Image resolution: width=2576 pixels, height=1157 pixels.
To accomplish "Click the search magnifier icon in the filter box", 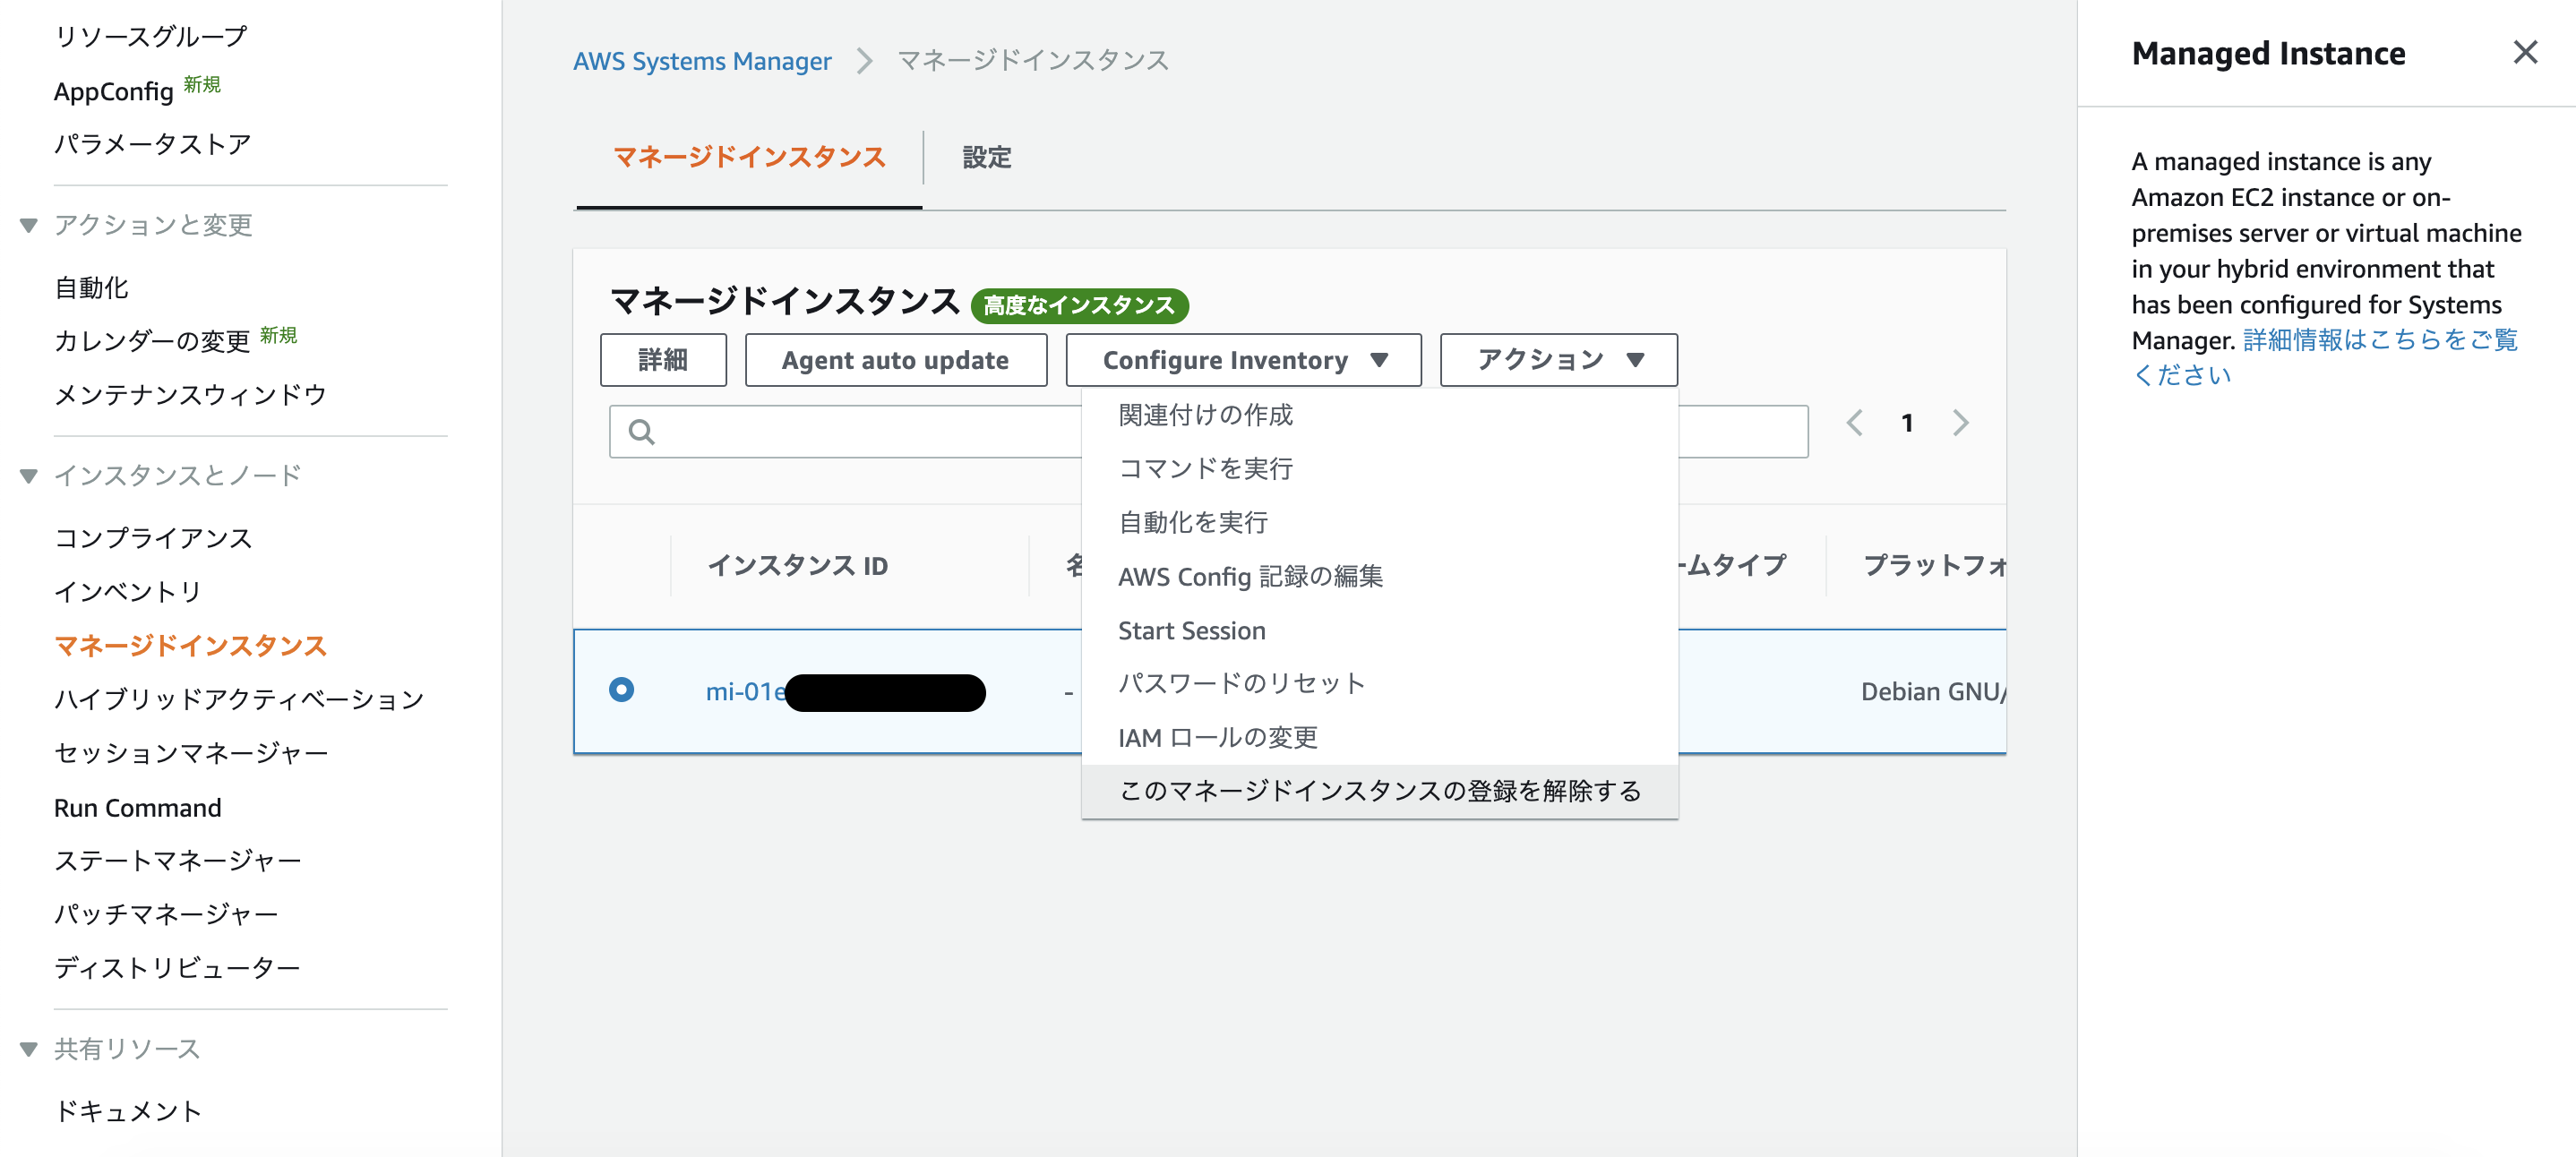I will tap(641, 431).
